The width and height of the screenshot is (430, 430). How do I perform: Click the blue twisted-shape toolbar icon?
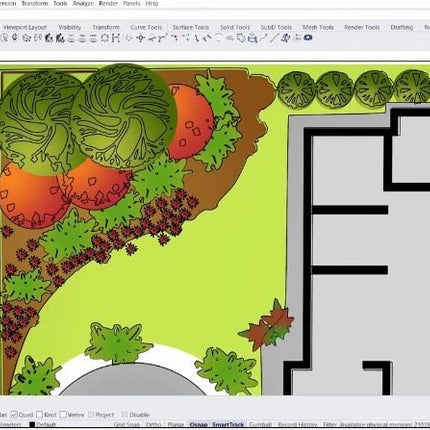coord(286,38)
